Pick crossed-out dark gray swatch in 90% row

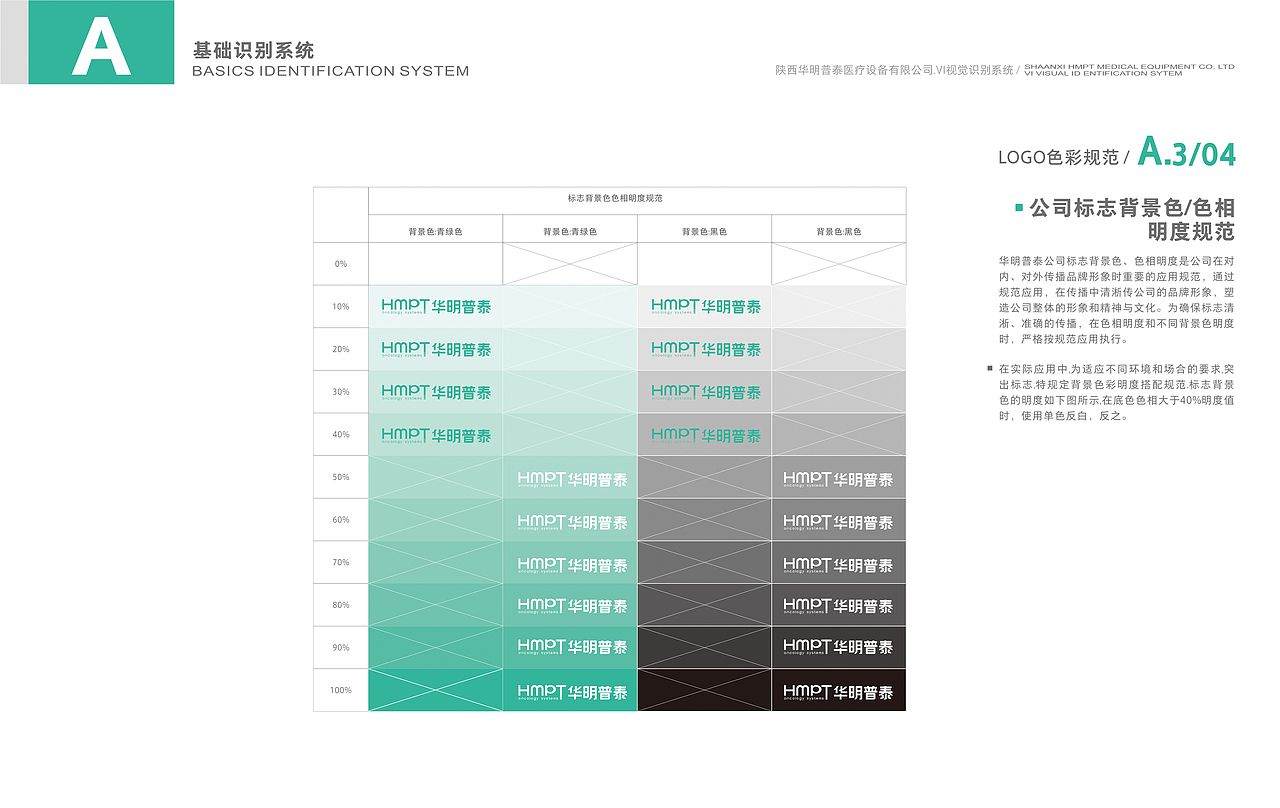tap(704, 648)
